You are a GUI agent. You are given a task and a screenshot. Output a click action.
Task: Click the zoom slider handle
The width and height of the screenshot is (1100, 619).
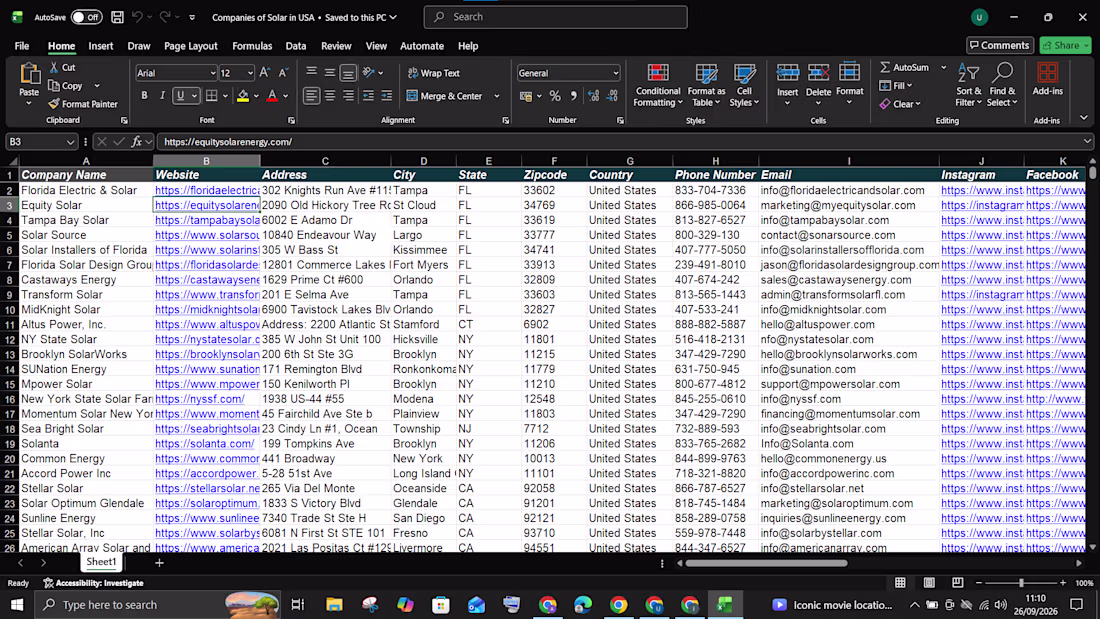point(1021,583)
